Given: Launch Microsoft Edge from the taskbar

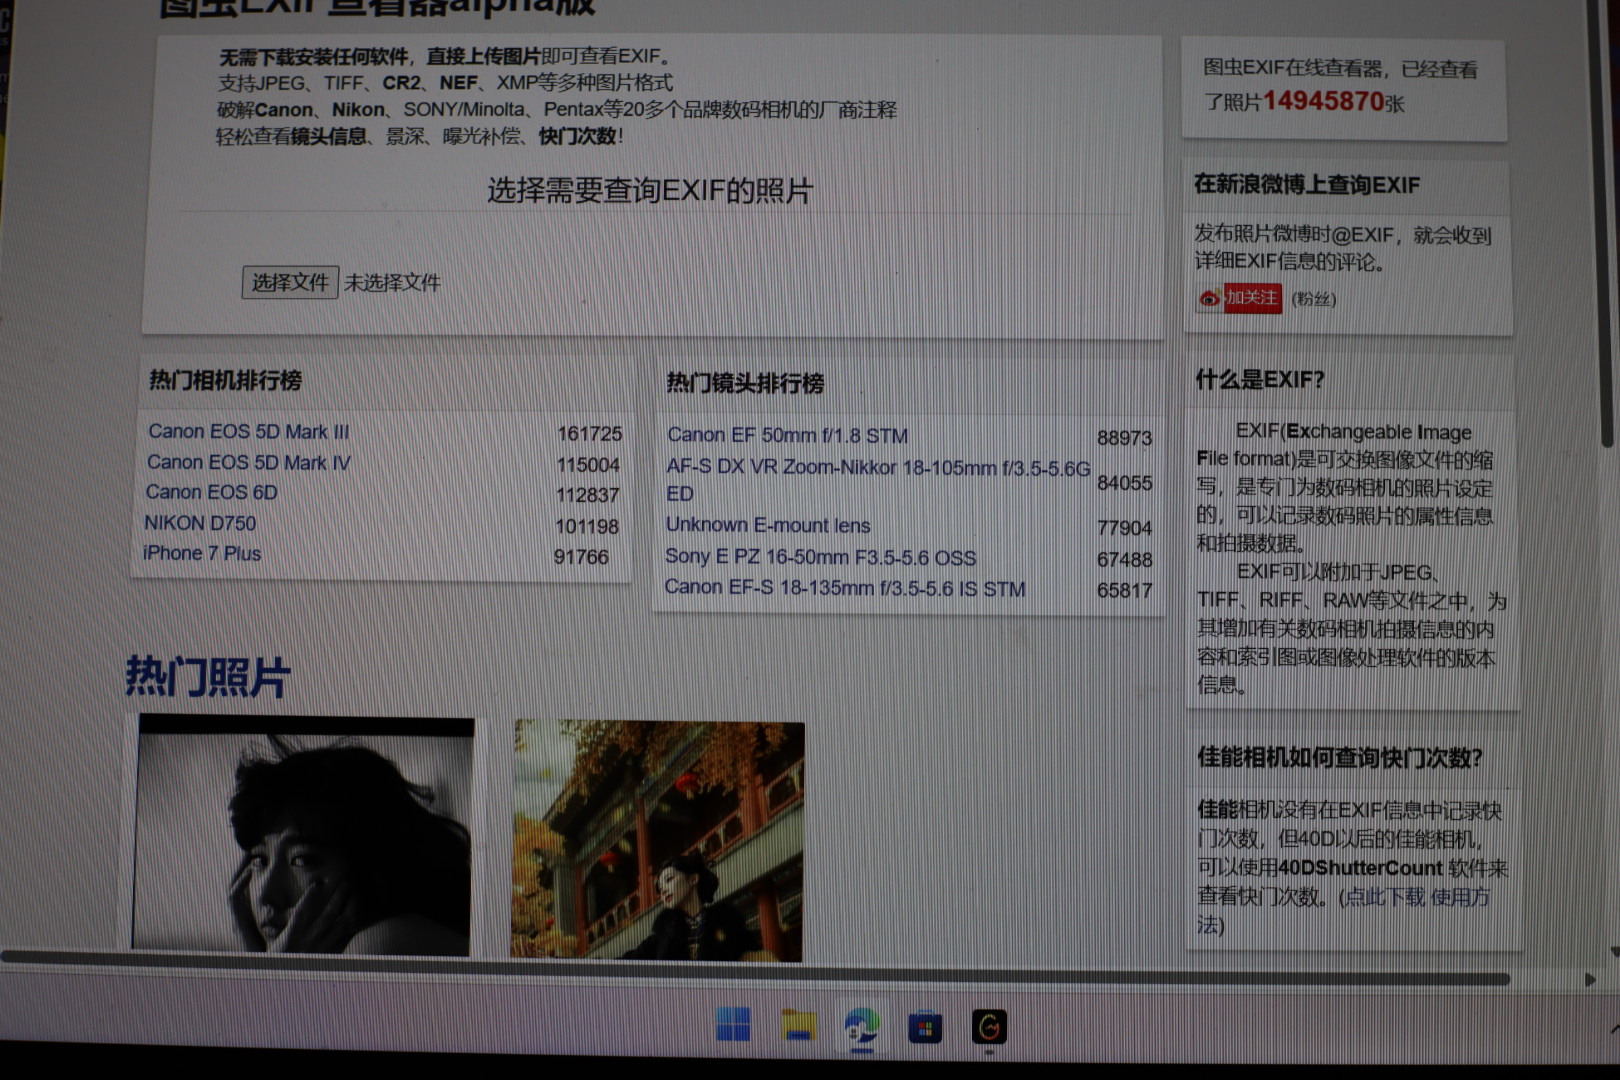Looking at the screenshot, I should click(x=862, y=1026).
